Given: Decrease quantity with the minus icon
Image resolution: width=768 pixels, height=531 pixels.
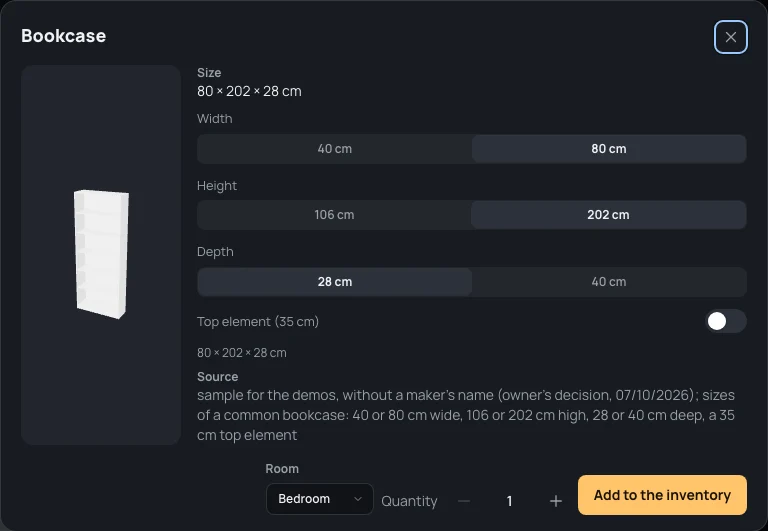Looking at the screenshot, I should pyautogui.click(x=464, y=501).
